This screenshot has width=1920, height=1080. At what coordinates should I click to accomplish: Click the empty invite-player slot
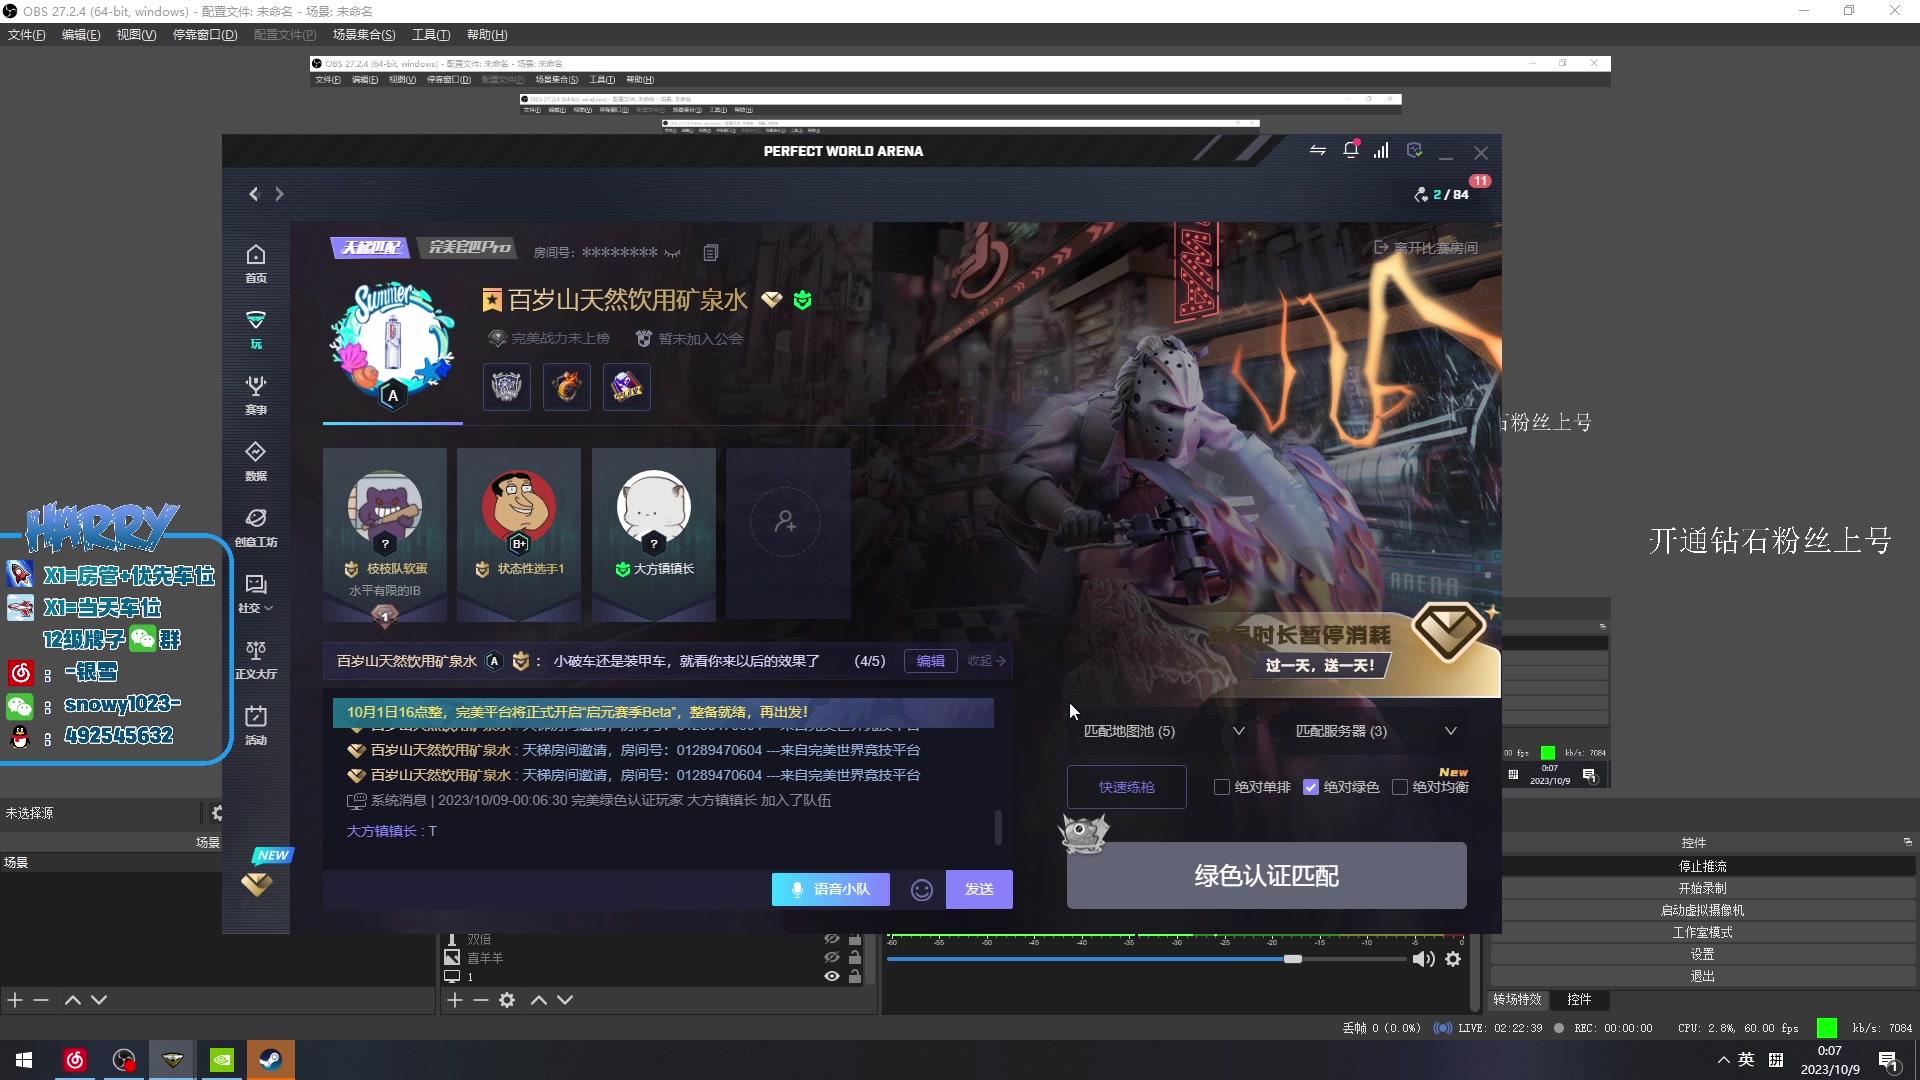787,534
